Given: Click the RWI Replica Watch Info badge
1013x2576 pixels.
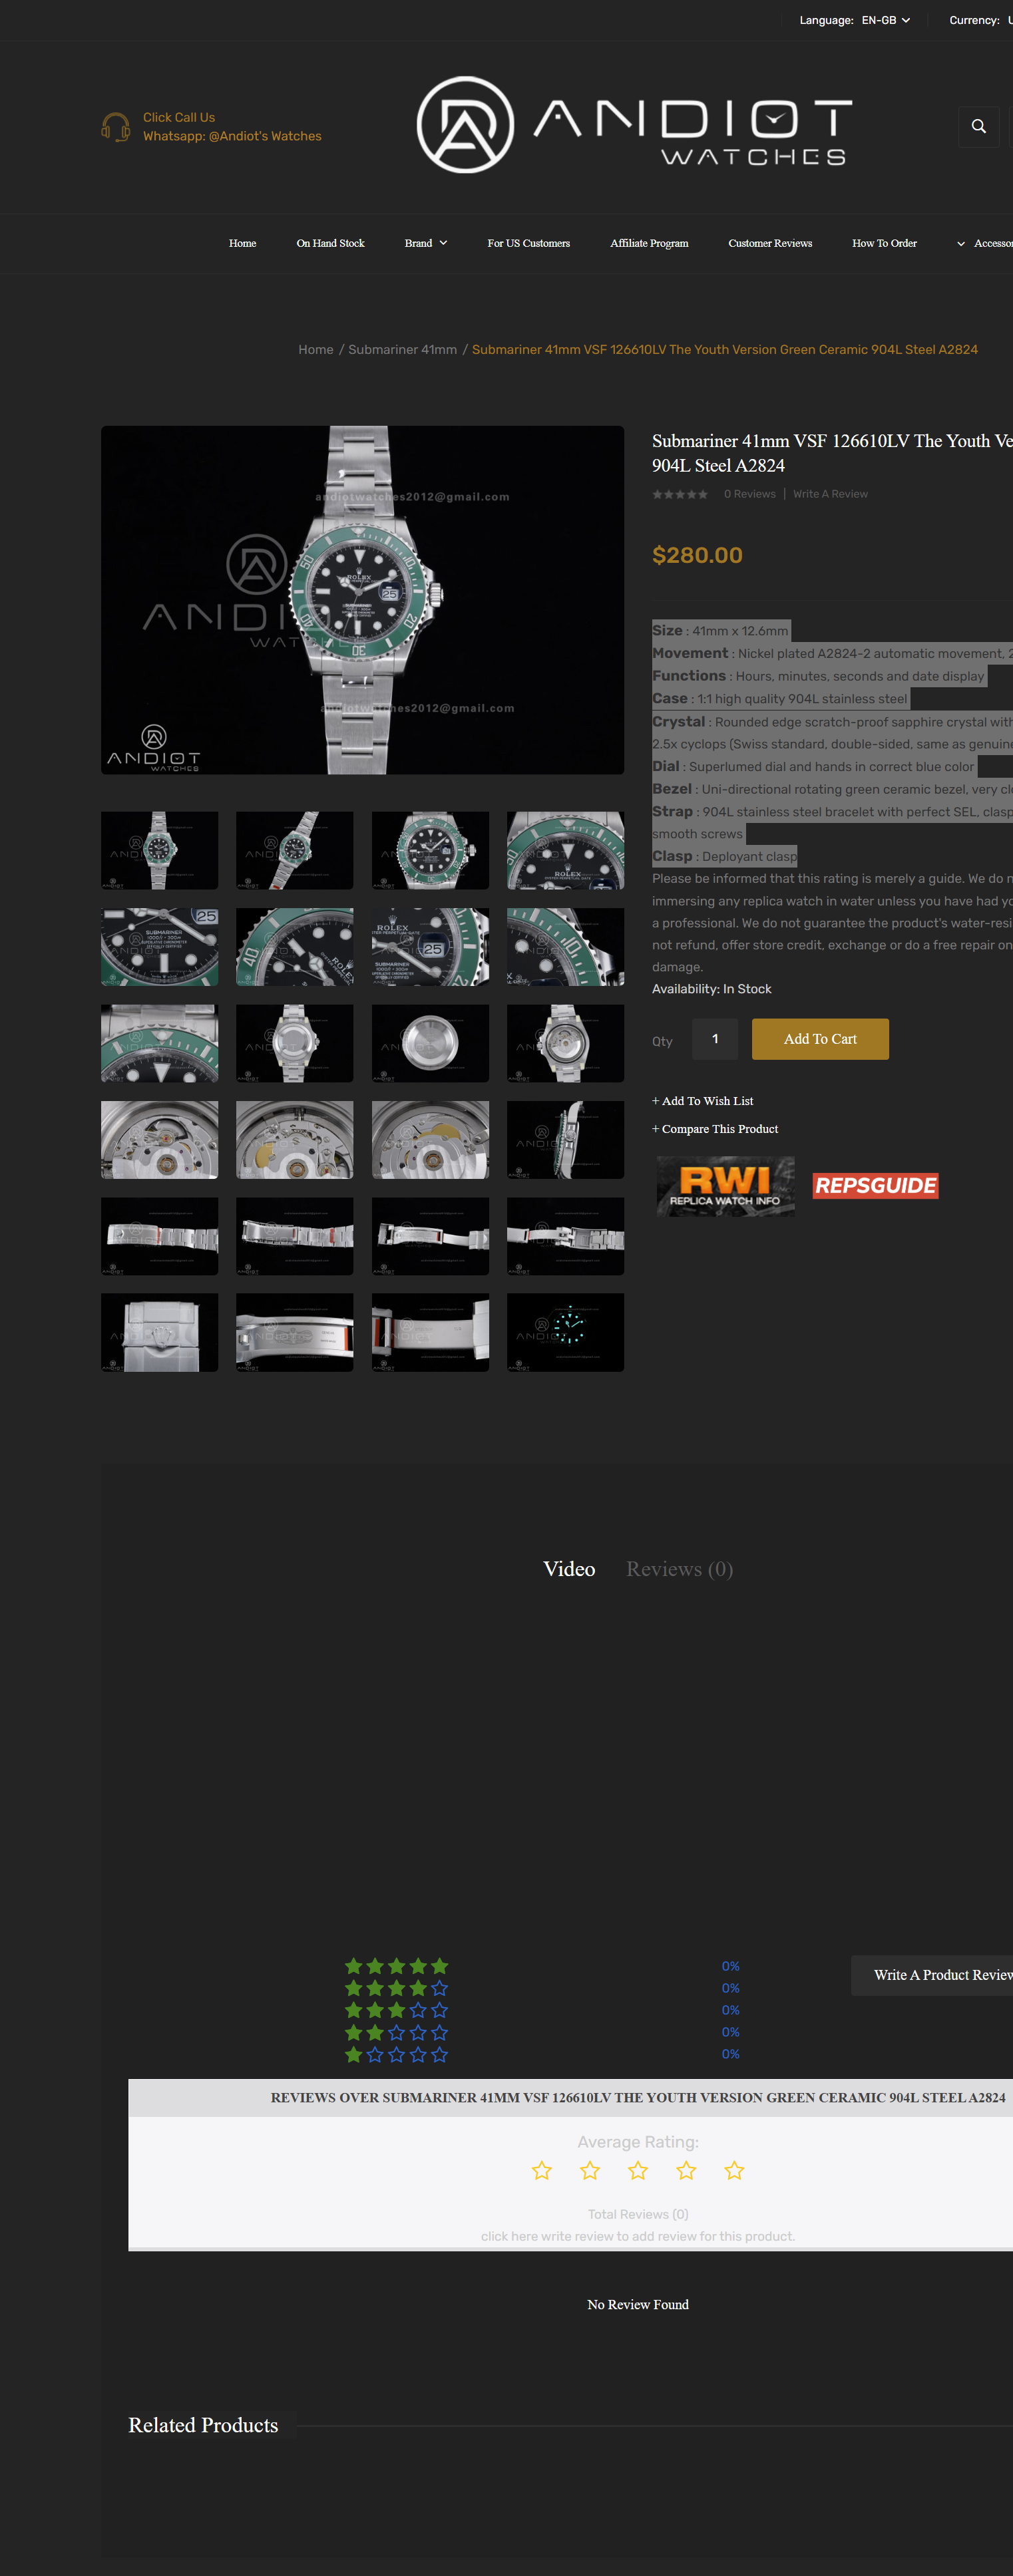Looking at the screenshot, I should [x=725, y=1186].
